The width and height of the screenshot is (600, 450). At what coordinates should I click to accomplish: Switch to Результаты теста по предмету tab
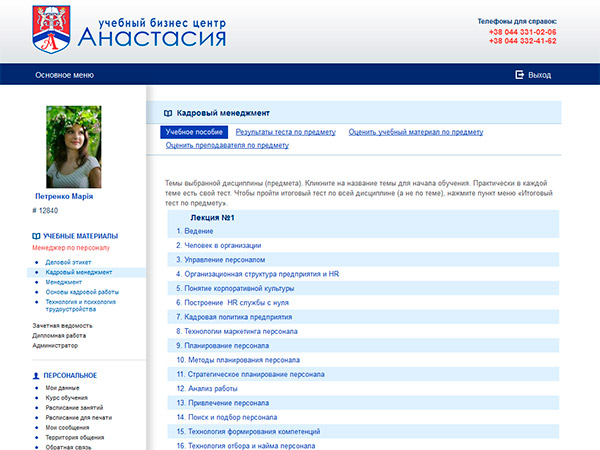point(286,132)
